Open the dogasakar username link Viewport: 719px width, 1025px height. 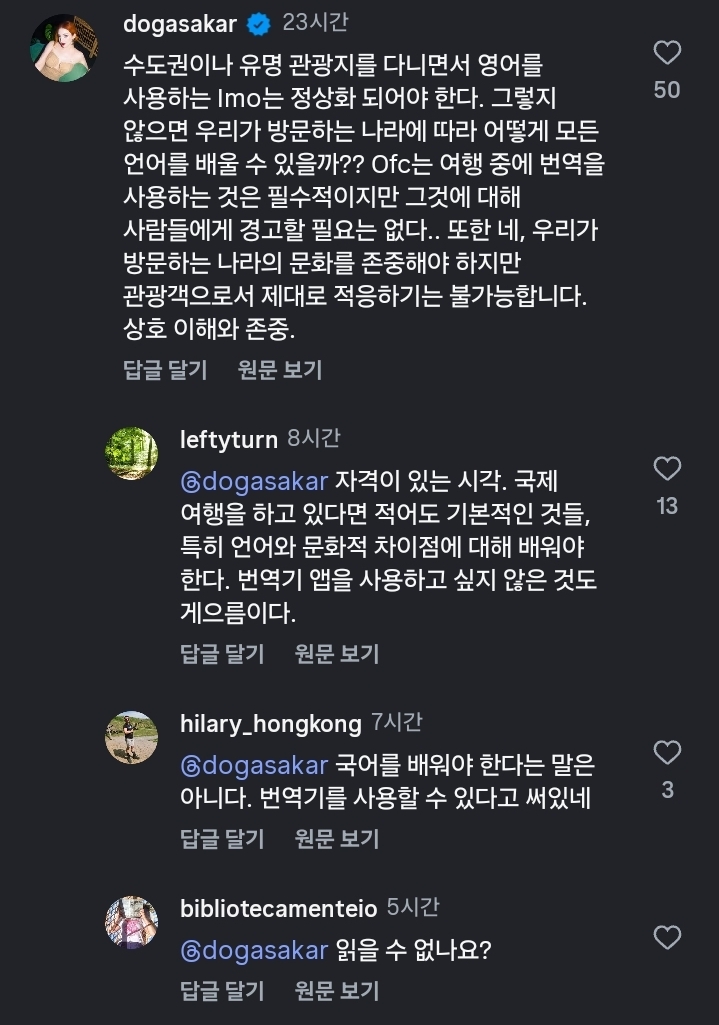(x=180, y=24)
